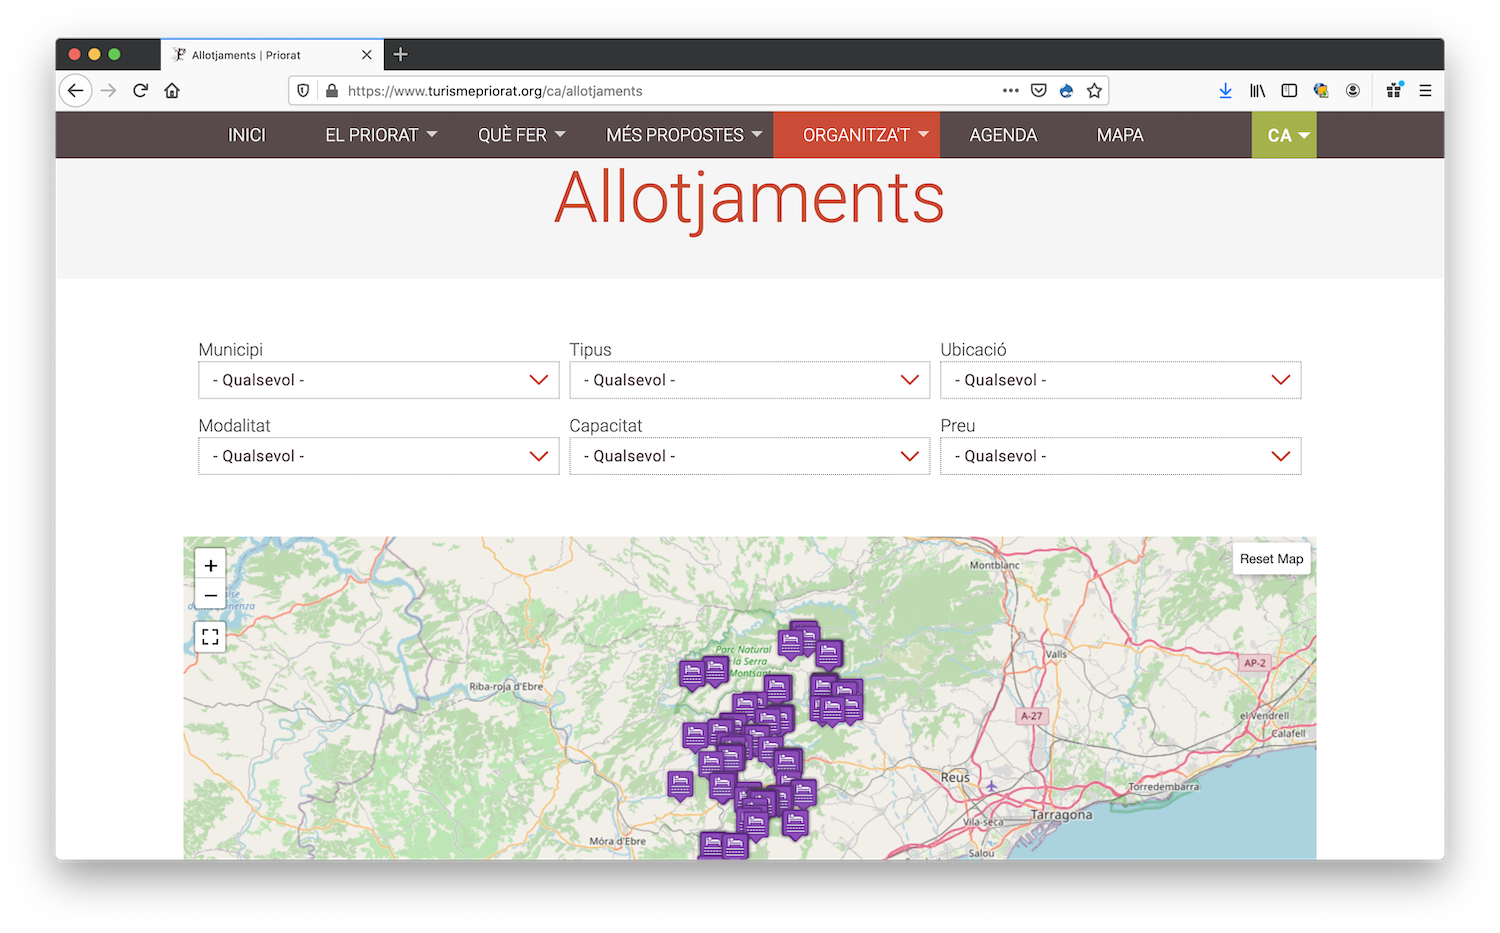Screen dimensions: 1500x933
Task: Open the Firefox hamburger menu
Action: [x=1425, y=91]
